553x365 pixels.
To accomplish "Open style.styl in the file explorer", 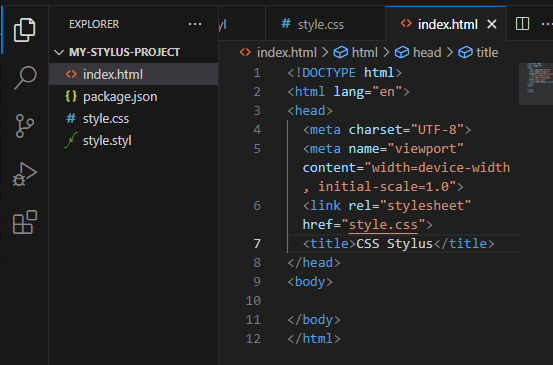I will [133, 141].
